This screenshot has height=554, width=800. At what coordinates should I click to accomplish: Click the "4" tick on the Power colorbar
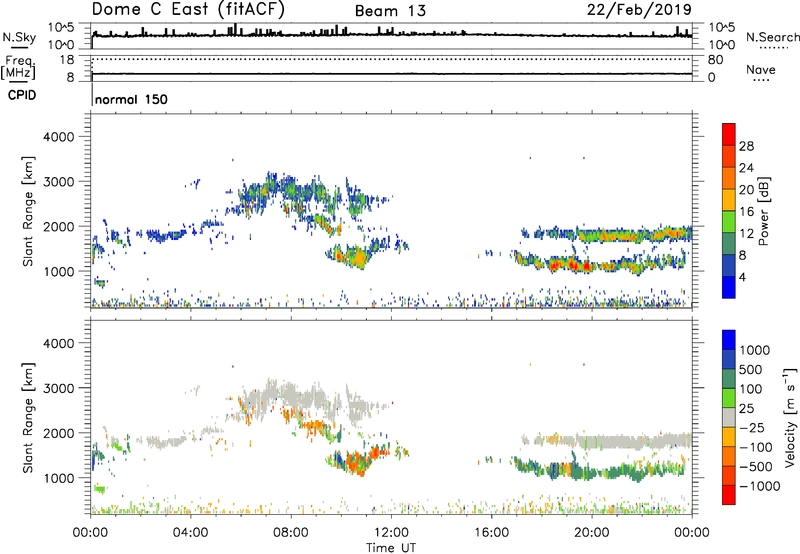(743, 278)
